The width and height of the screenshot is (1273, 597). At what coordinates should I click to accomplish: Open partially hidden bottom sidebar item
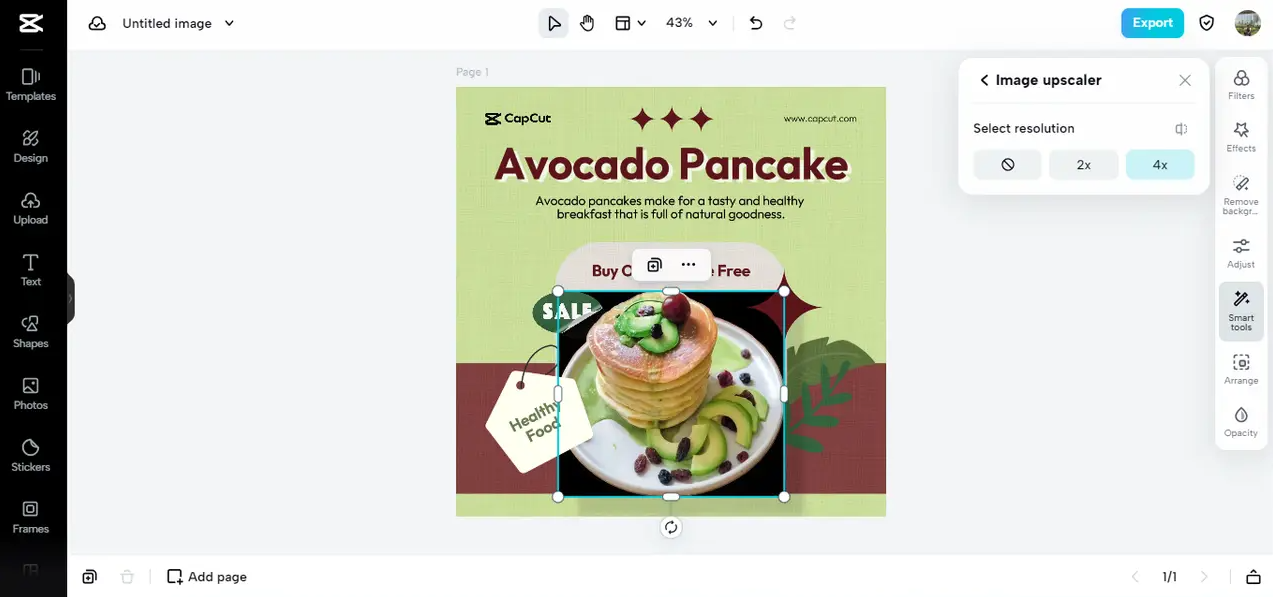31,570
